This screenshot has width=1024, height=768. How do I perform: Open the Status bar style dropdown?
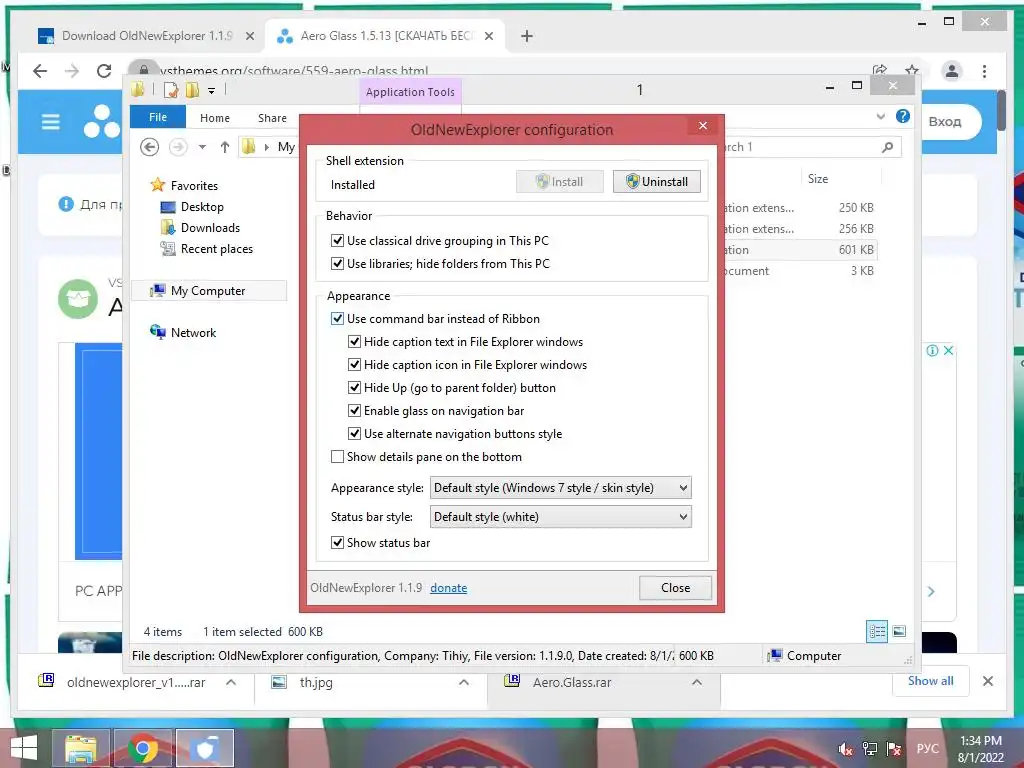click(x=560, y=517)
